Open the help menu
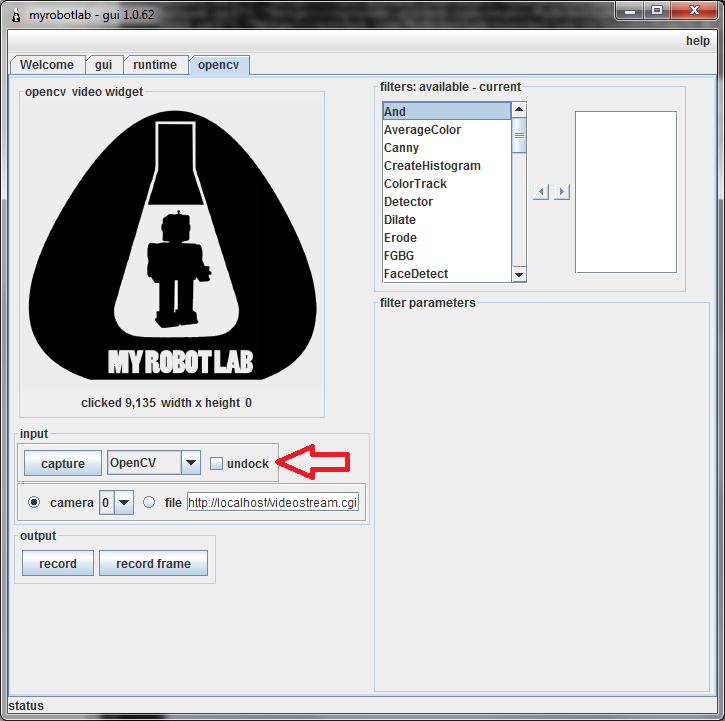The height and width of the screenshot is (721, 725). point(697,41)
